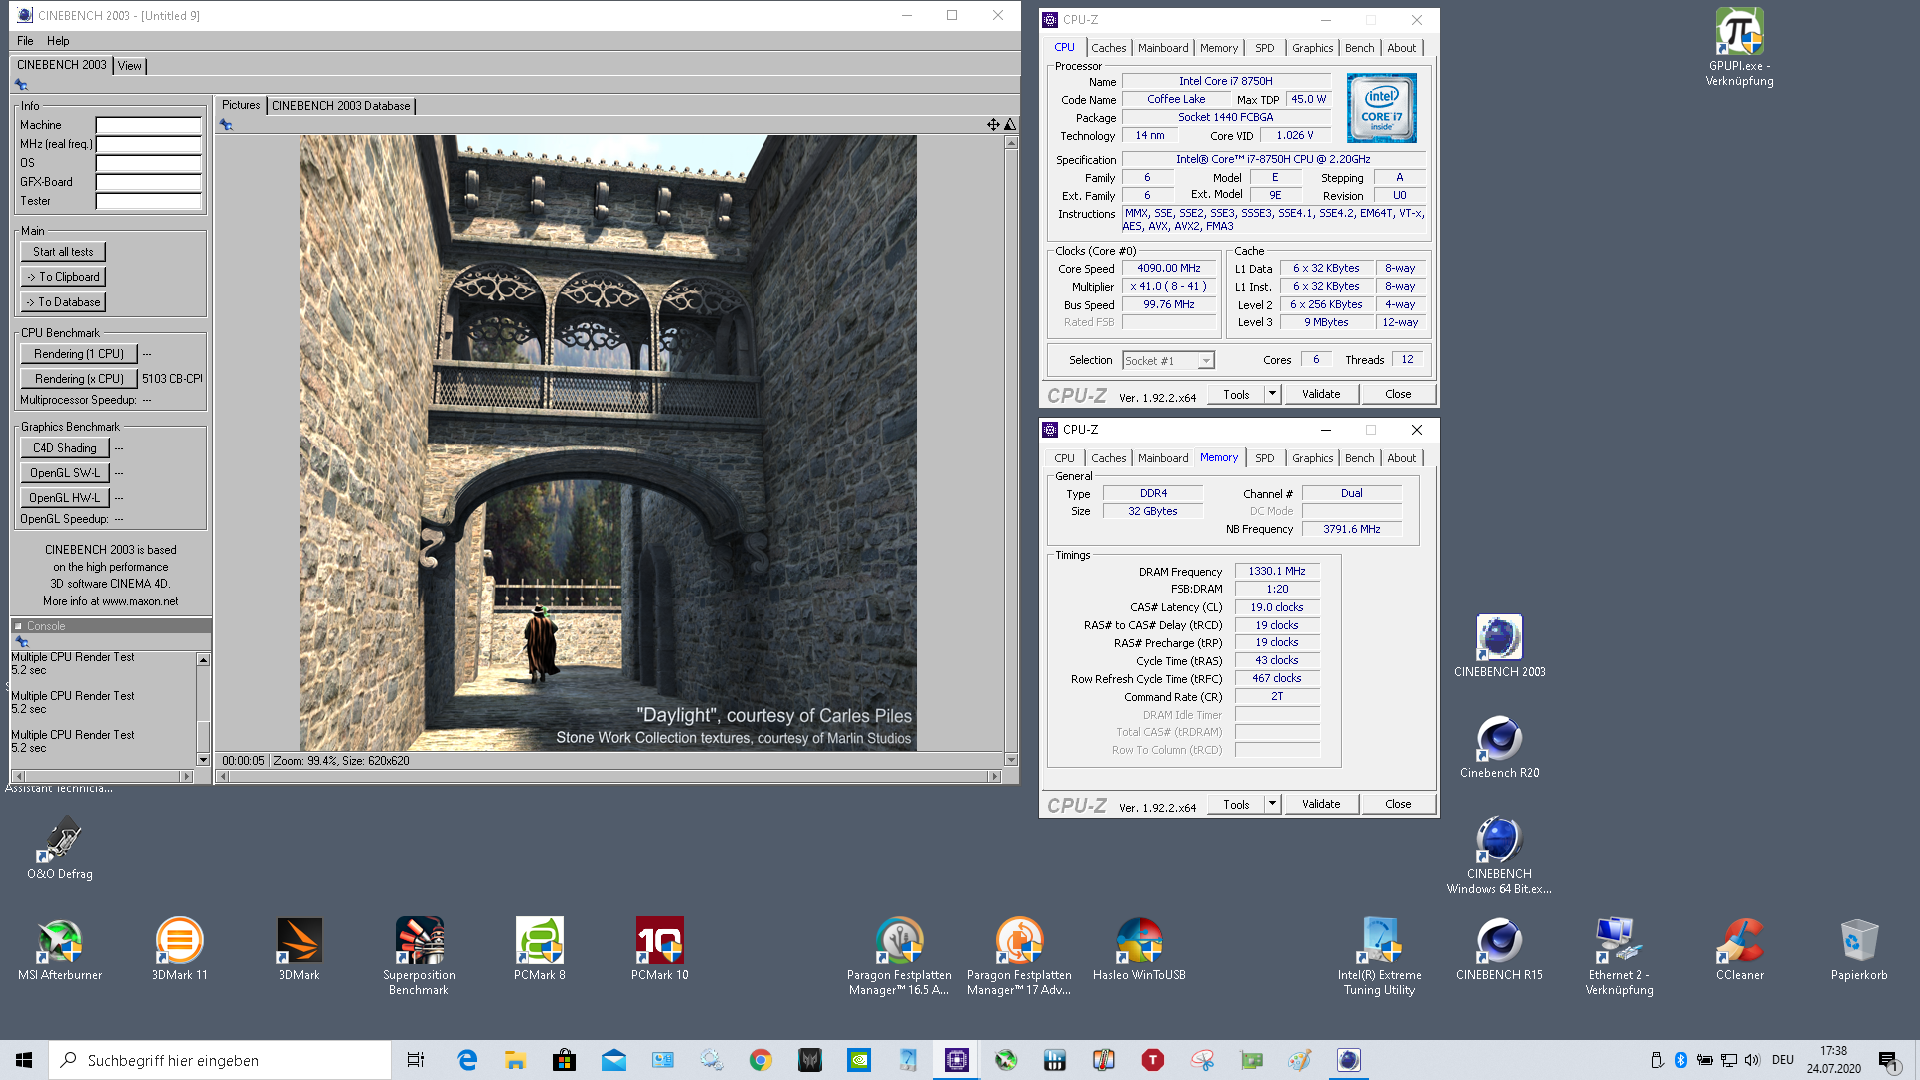Open notification center on taskbar

pyautogui.click(x=1888, y=1060)
